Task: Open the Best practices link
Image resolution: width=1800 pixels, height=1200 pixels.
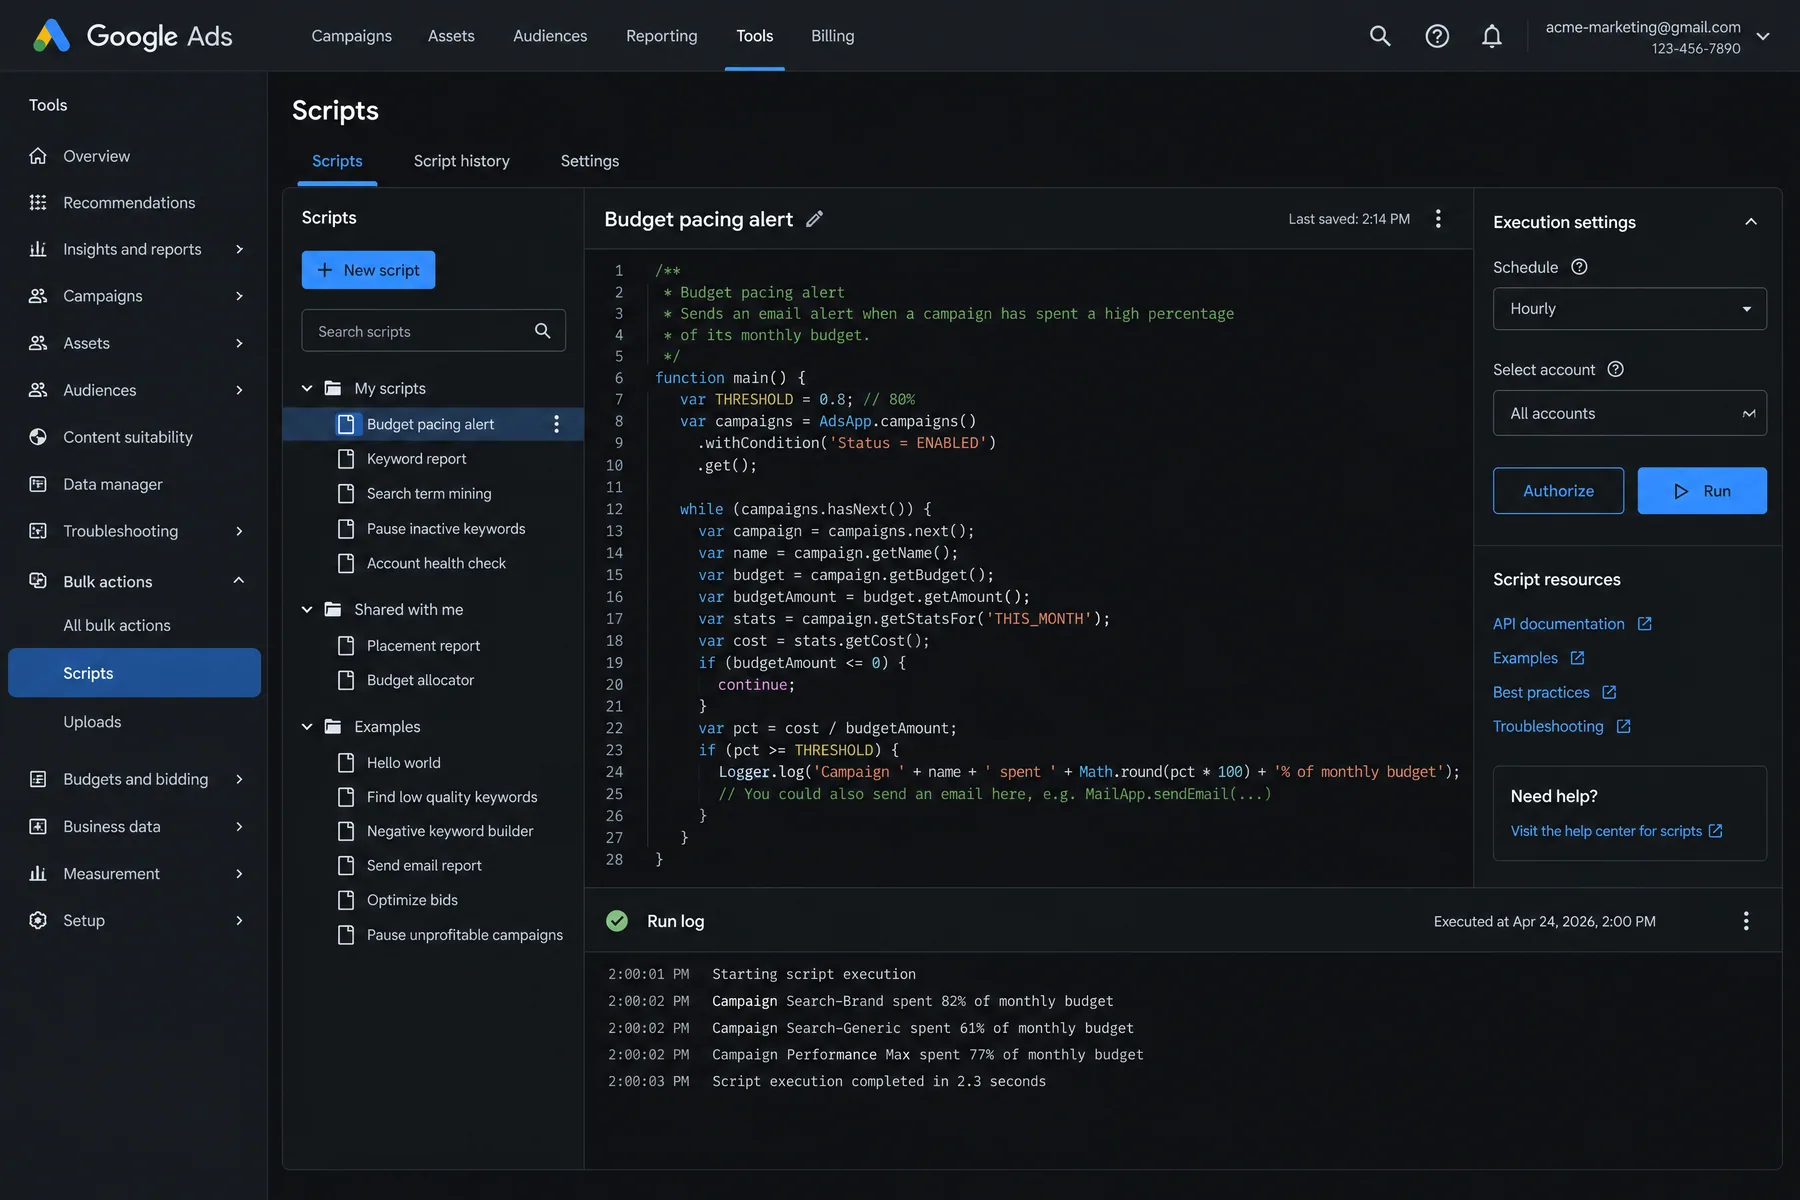Action: (x=1541, y=692)
